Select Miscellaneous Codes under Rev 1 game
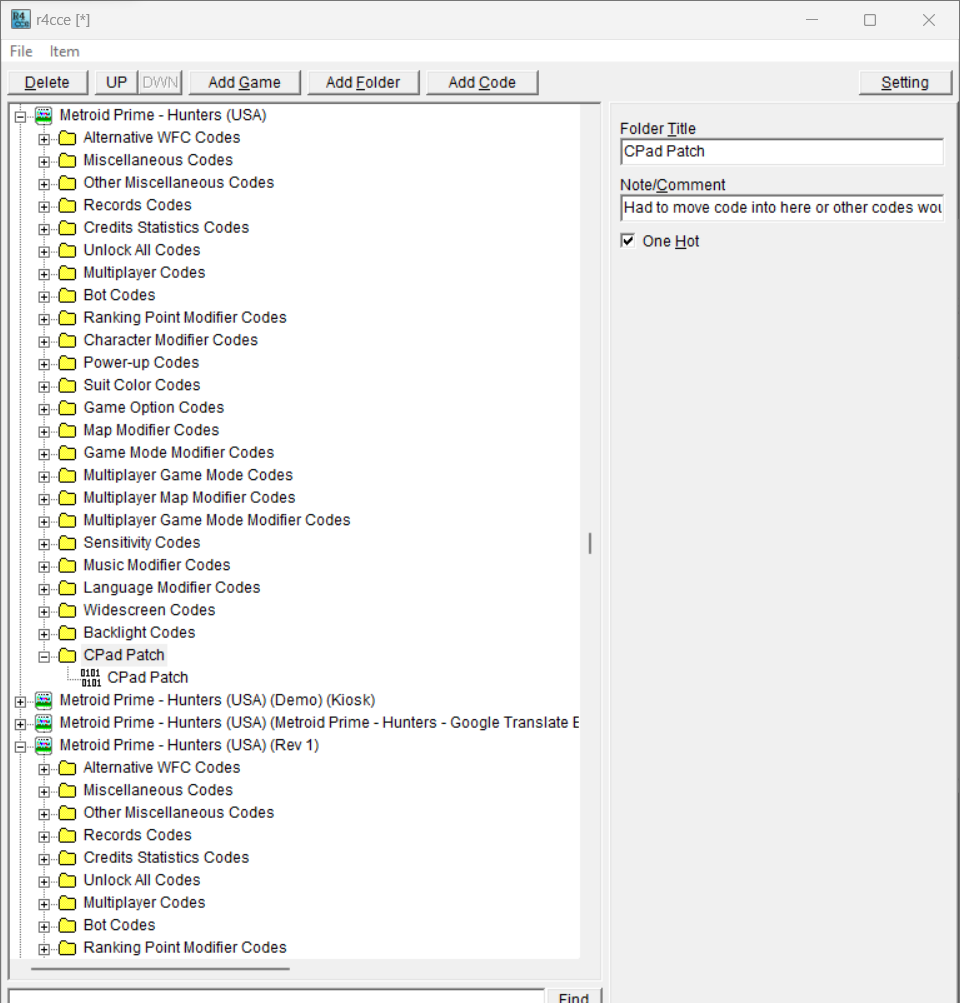The height and width of the screenshot is (1003, 960). coord(158,790)
